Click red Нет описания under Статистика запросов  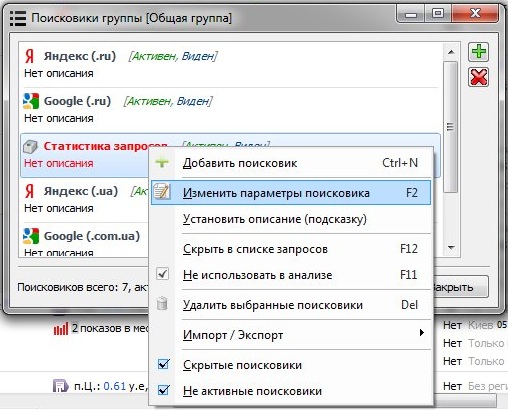point(59,163)
